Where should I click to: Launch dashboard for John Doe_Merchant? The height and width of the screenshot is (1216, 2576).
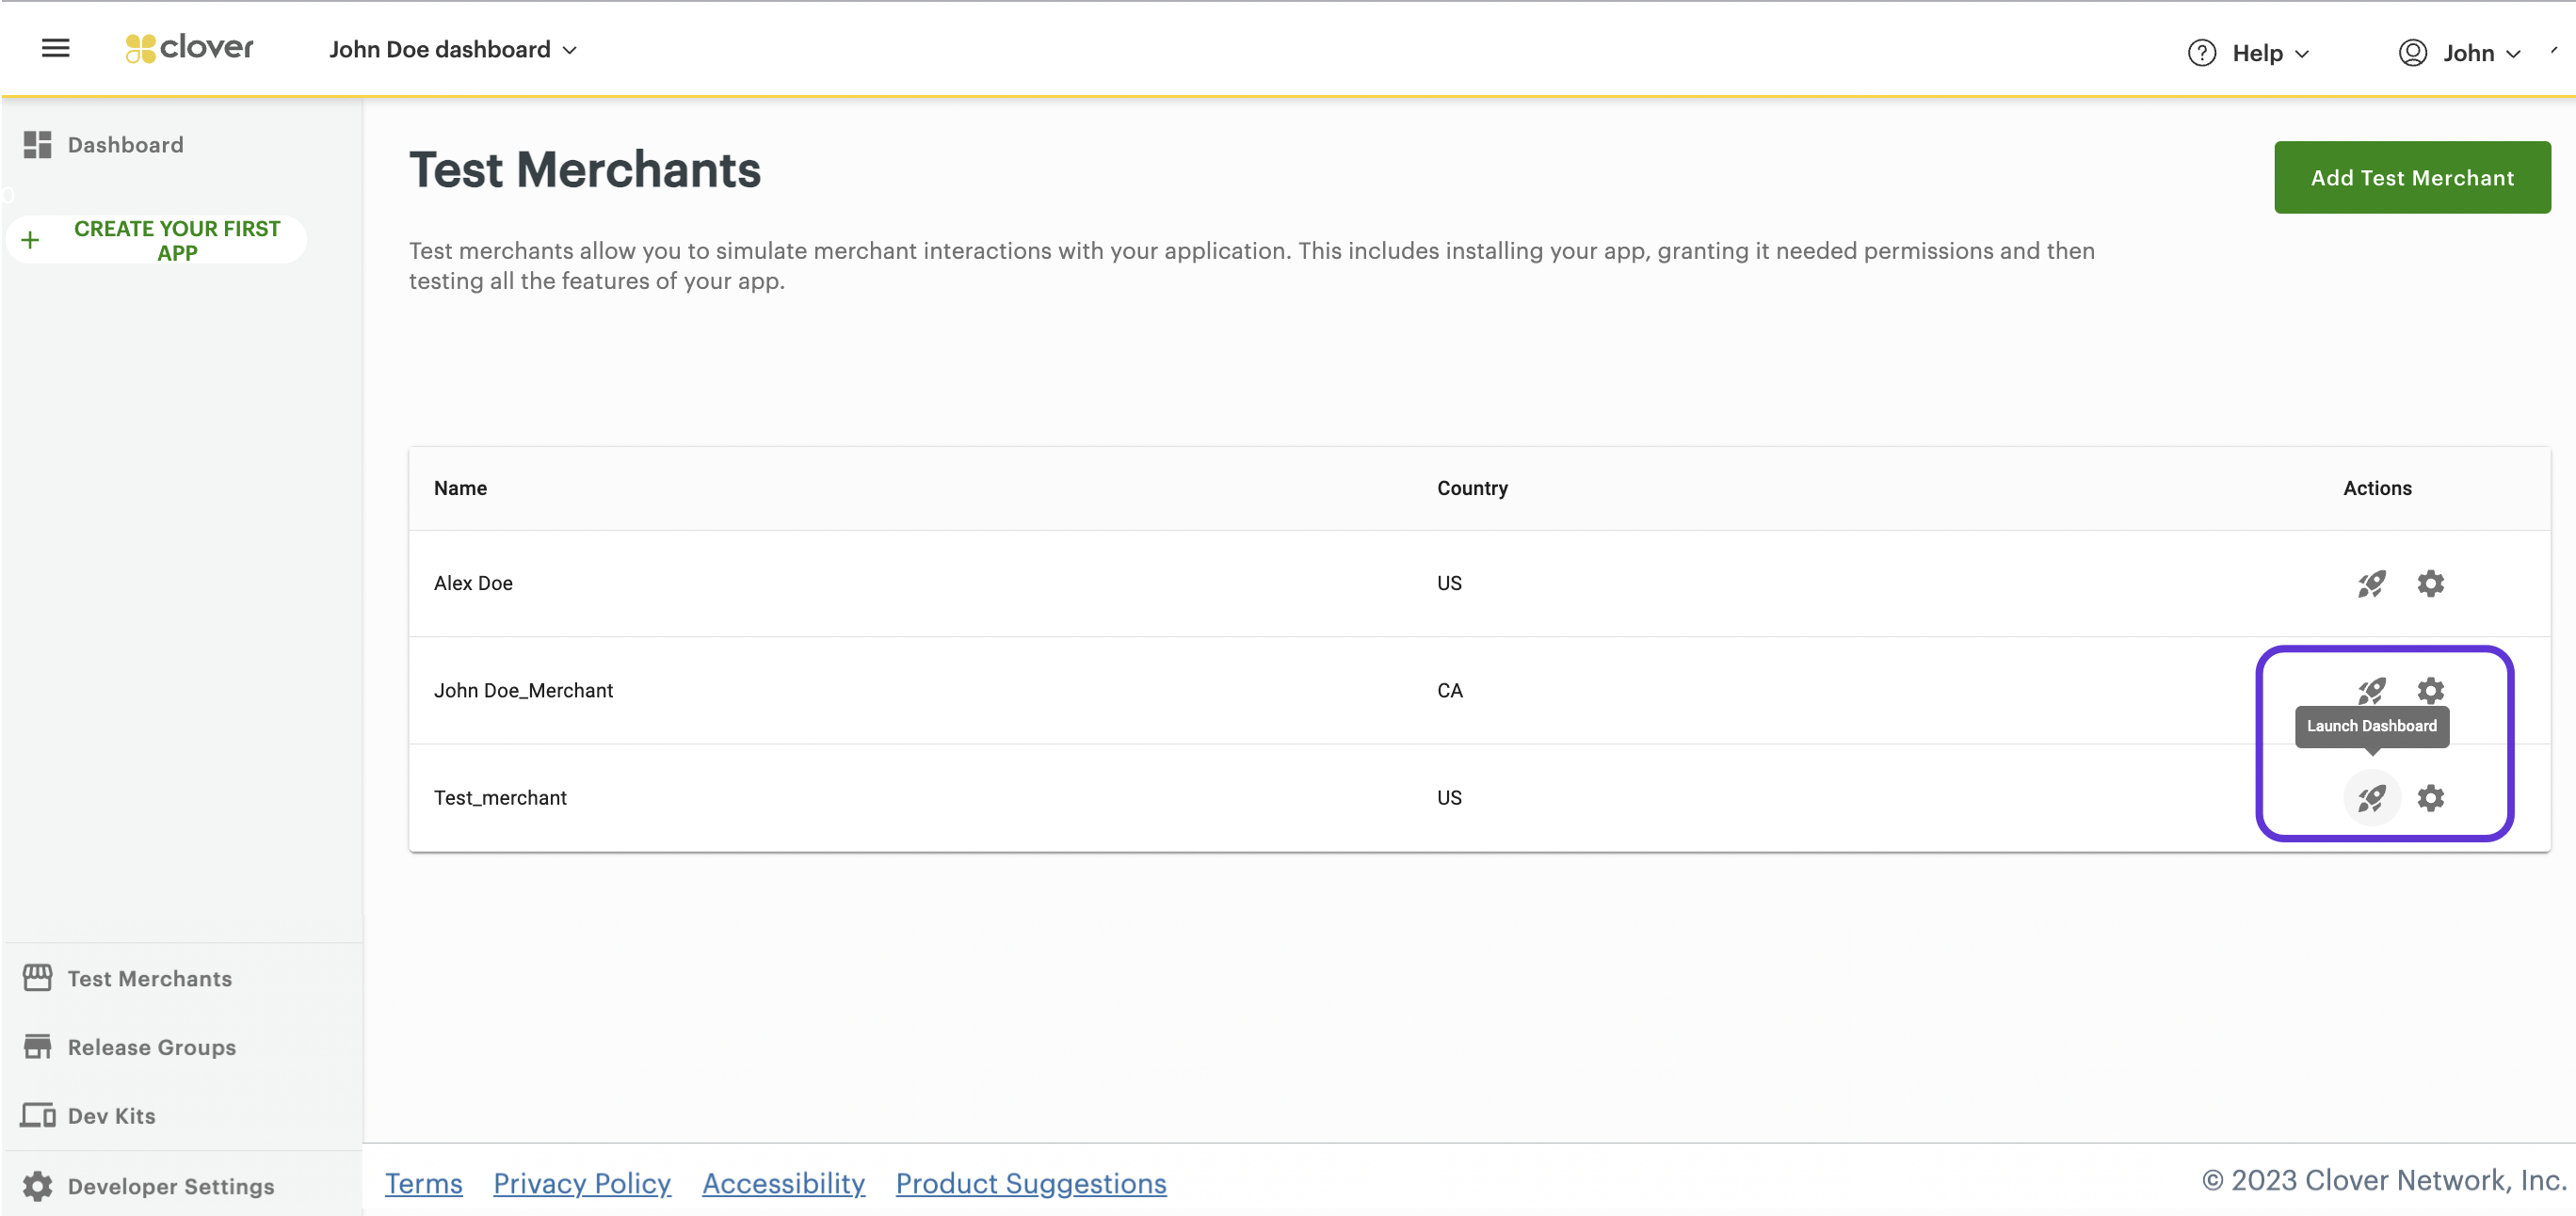coord(2371,691)
